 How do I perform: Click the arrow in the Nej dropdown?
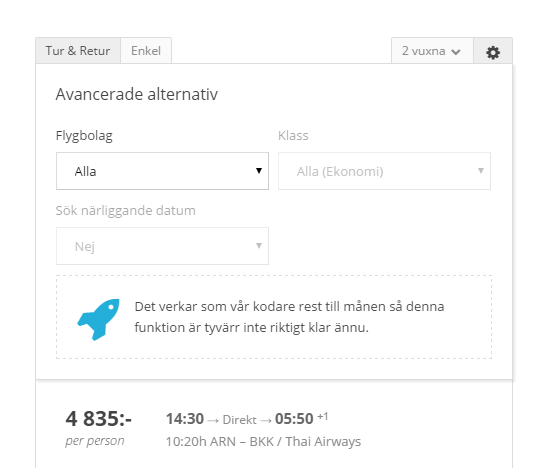(x=259, y=246)
